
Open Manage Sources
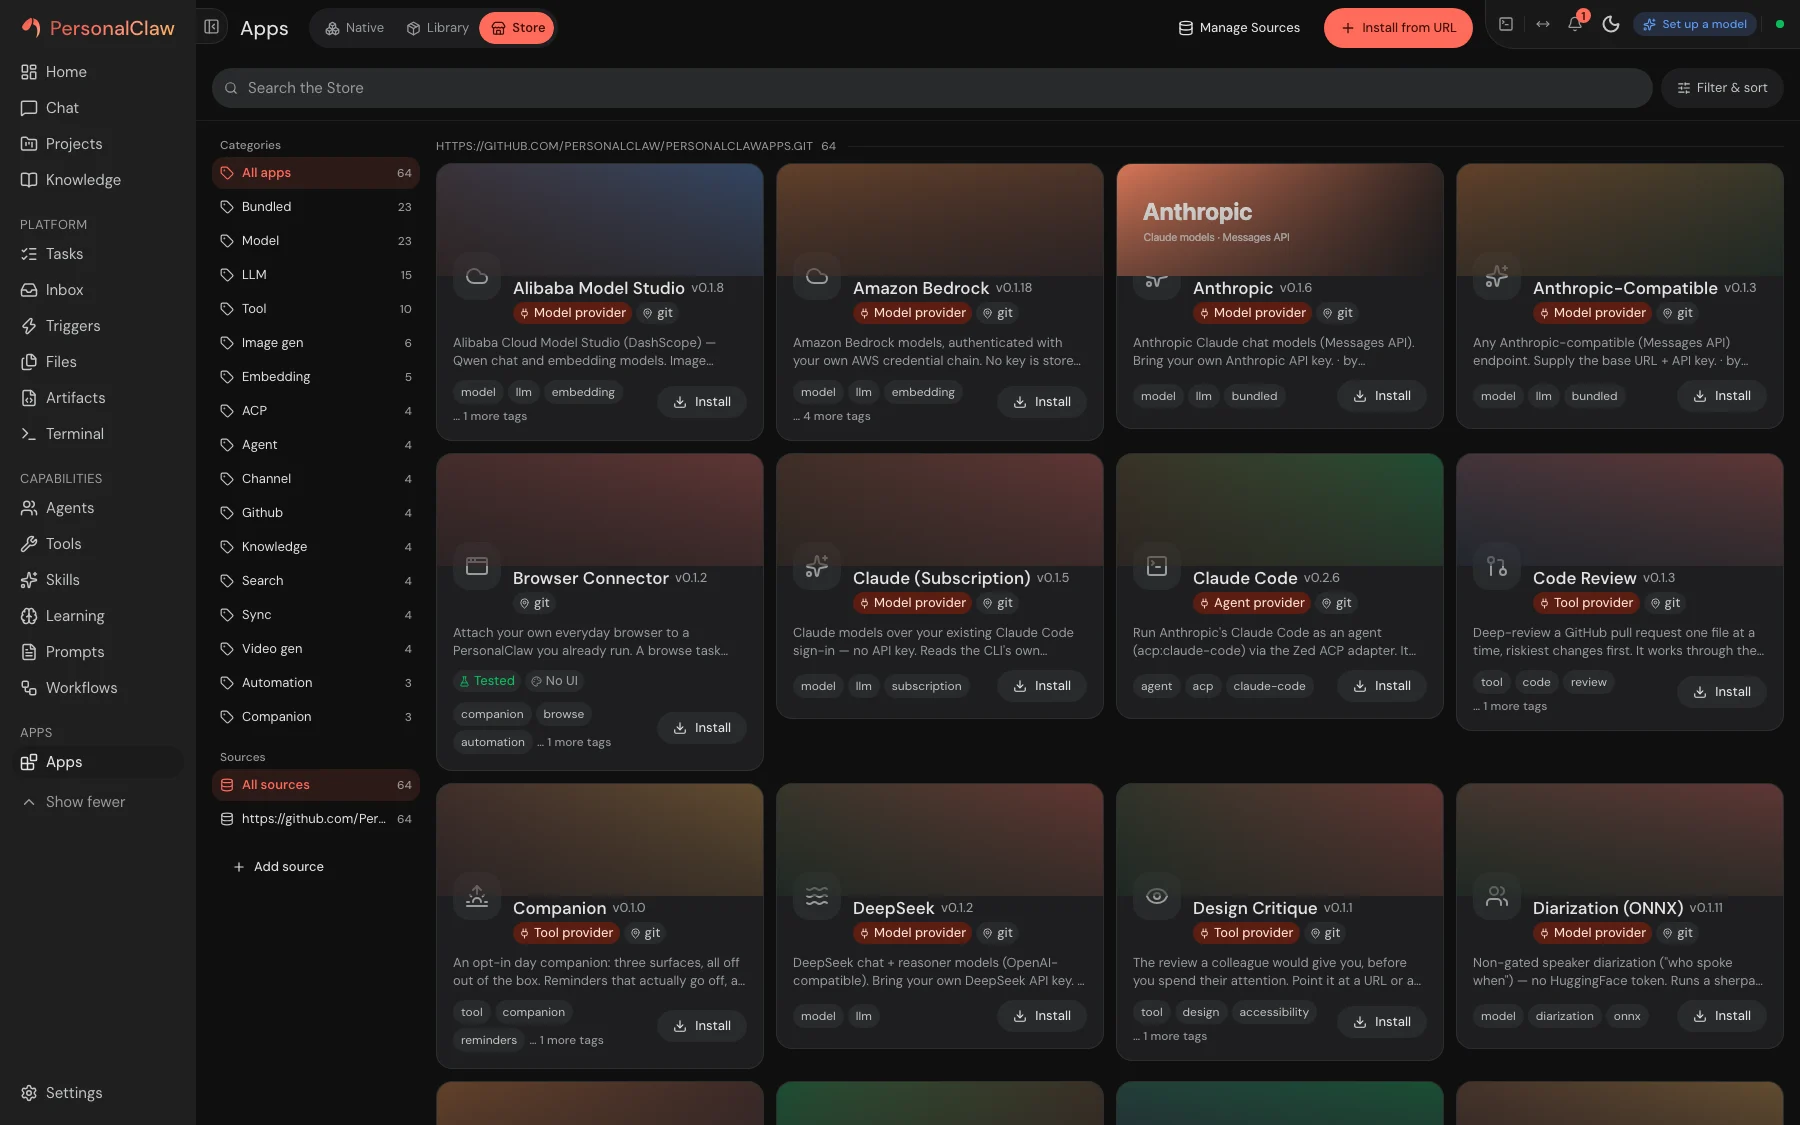click(x=1239, y=28)
